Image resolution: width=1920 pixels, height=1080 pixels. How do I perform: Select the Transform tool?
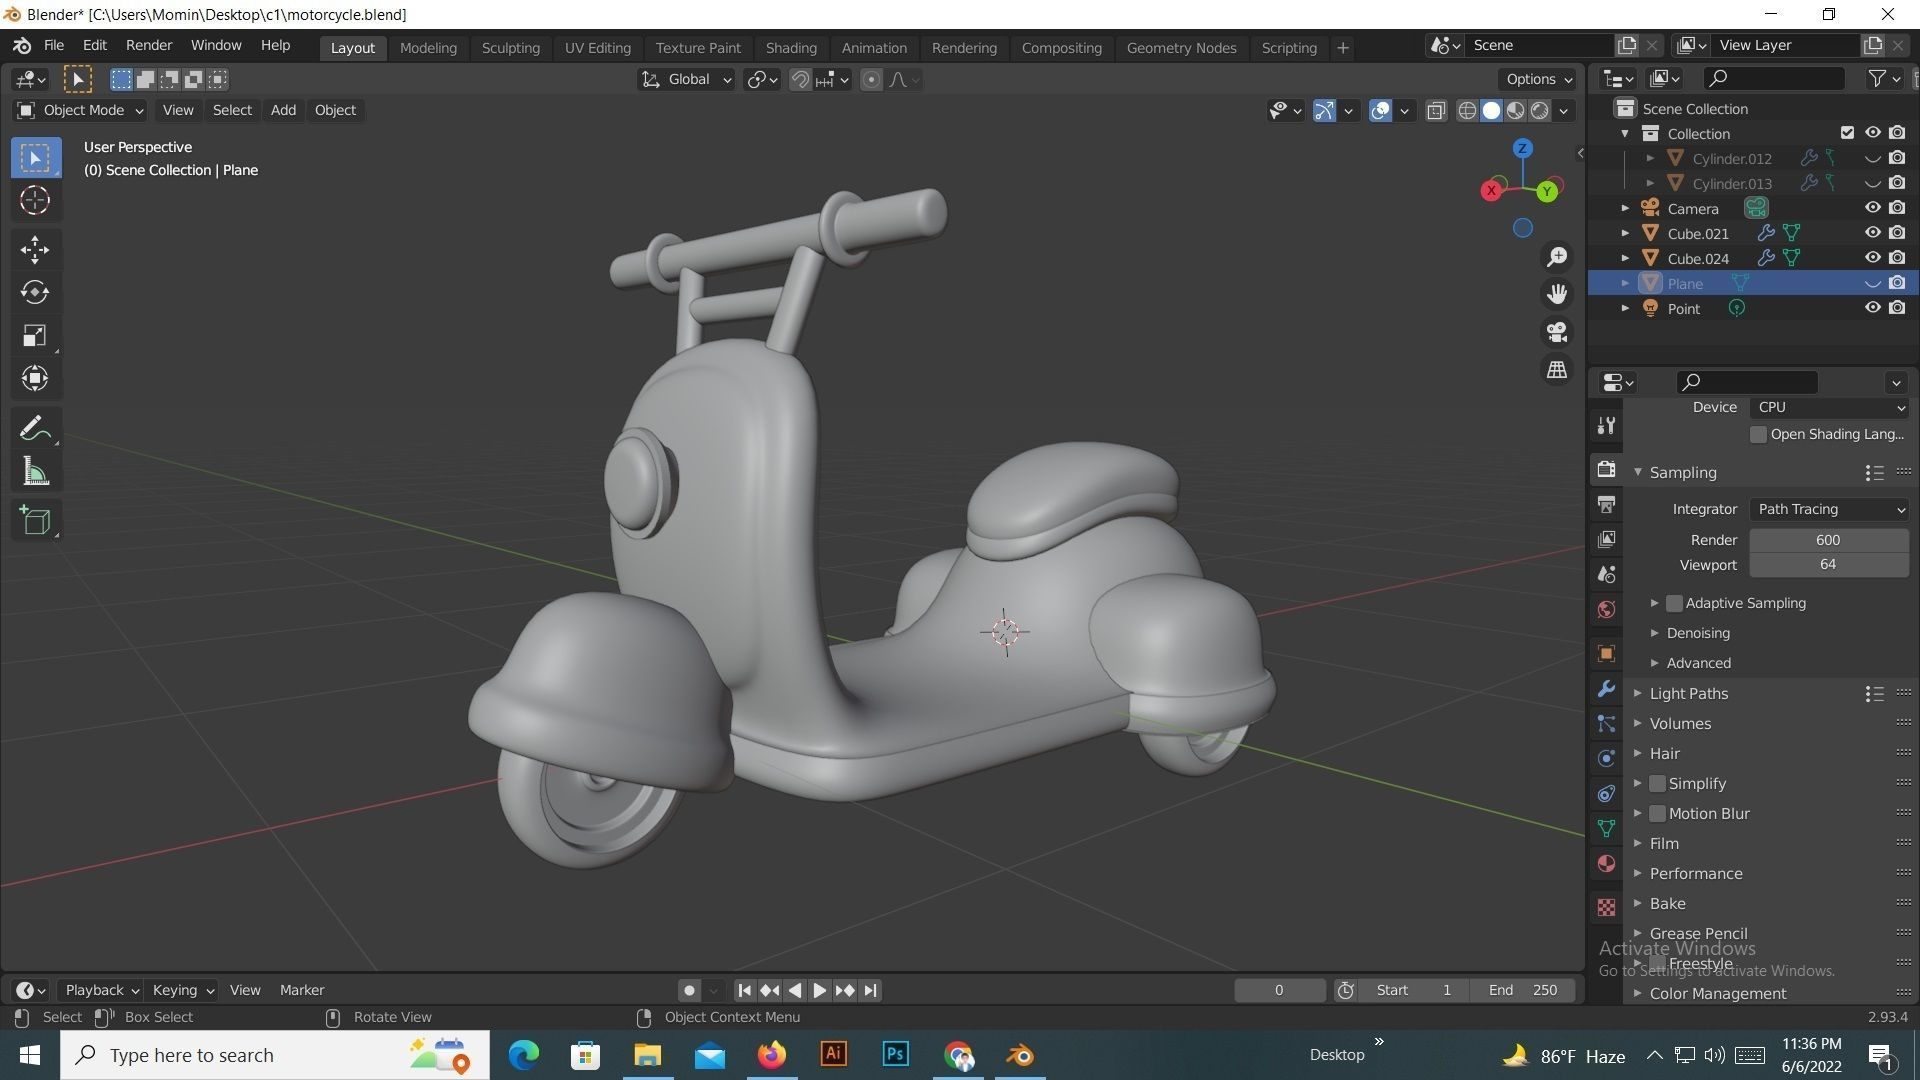(35, 378)
